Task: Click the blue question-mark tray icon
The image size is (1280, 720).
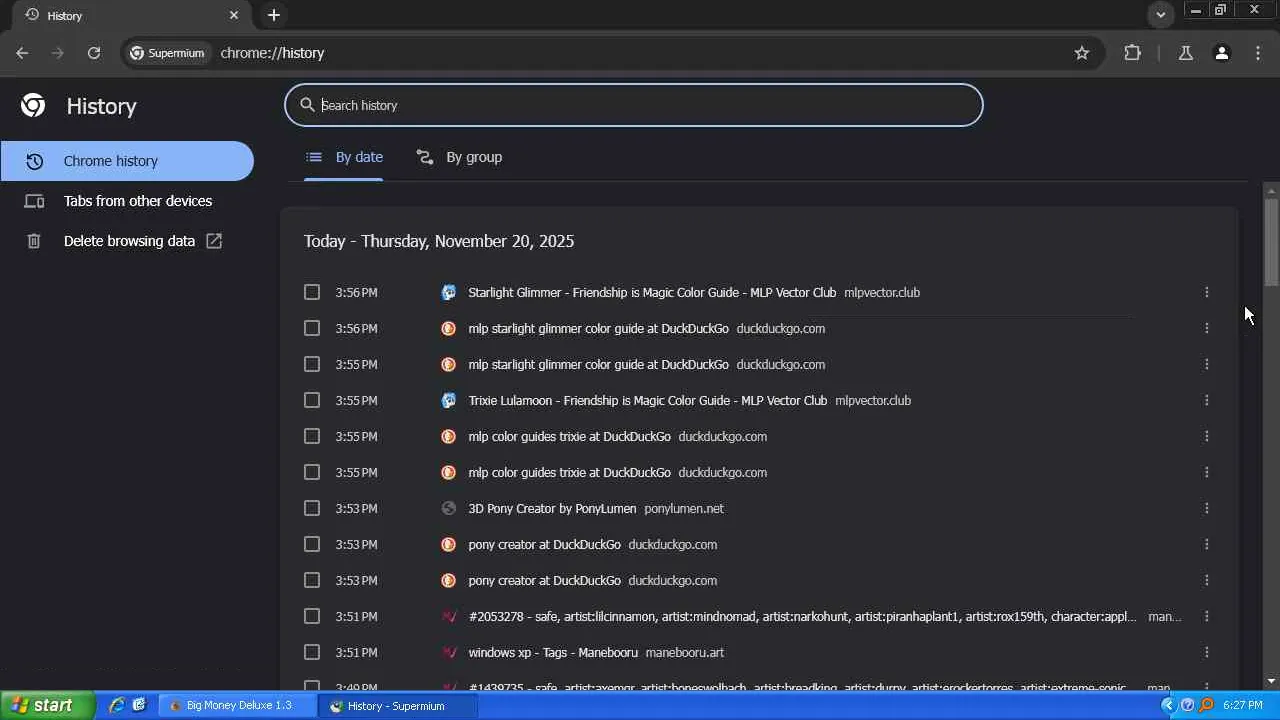Action: [x=1188, y=706]
